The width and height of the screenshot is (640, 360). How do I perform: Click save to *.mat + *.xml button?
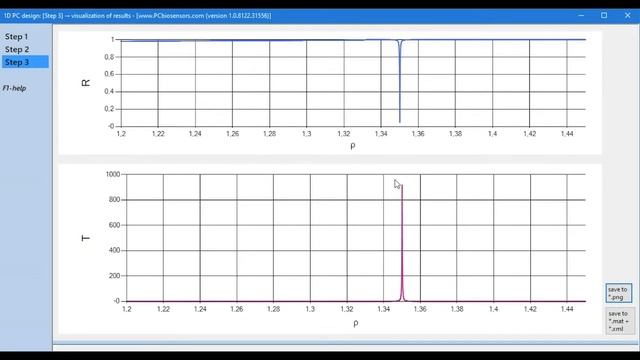[620, 321]
